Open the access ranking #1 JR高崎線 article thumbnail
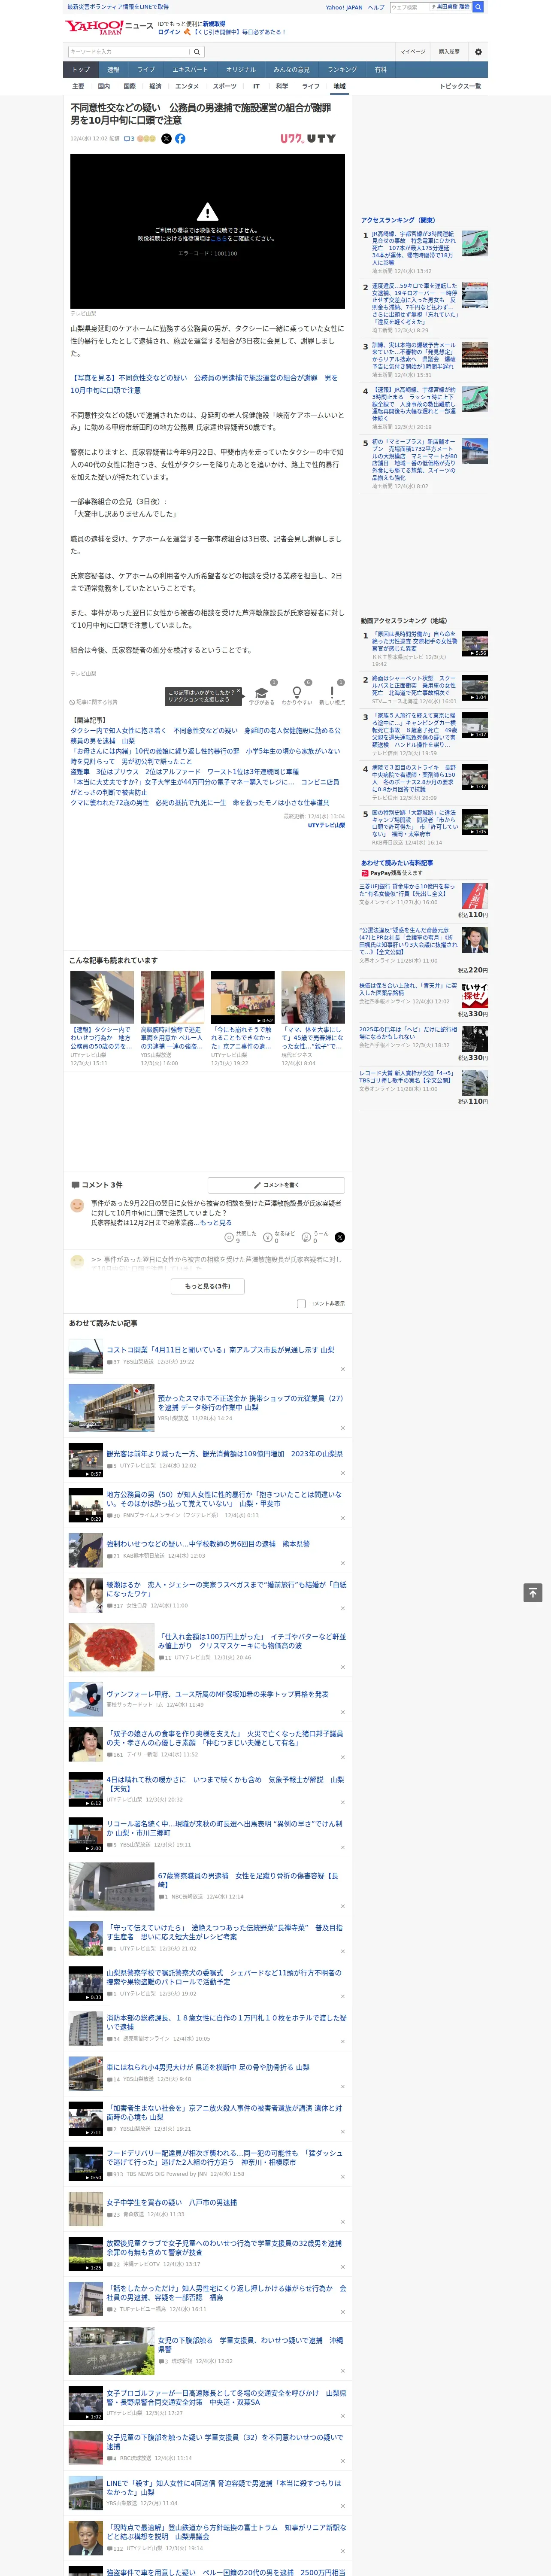Image resolution: width=551 pixels, height=2576 pixels. (x=475, y=243)
